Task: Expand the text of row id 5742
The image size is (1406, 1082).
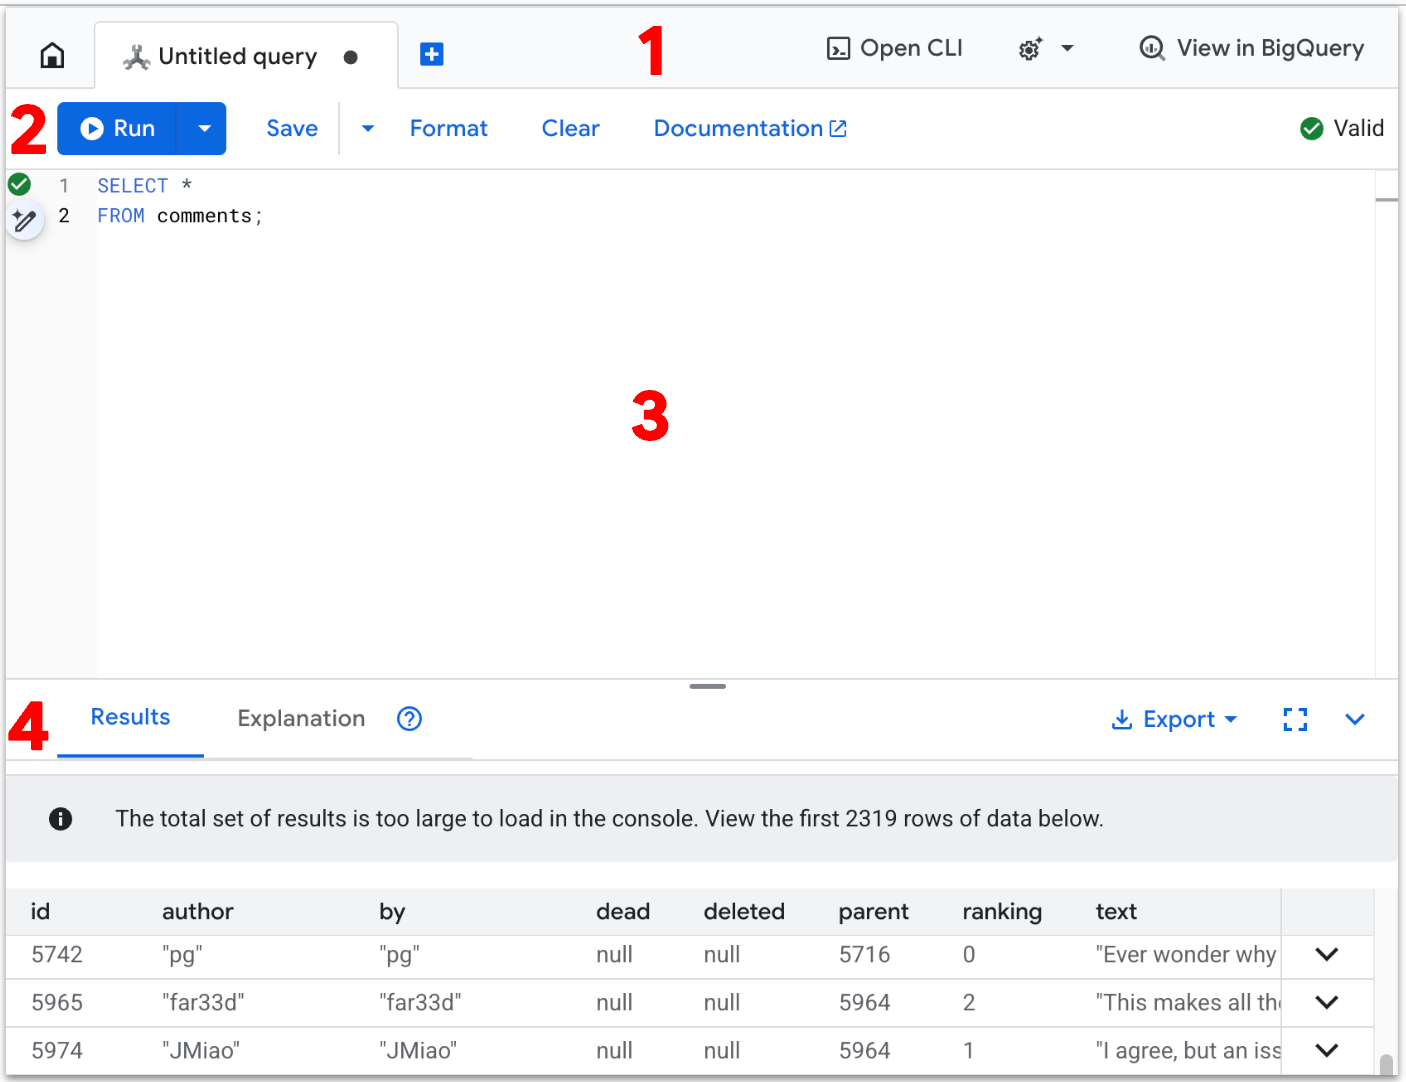Action: [1327, 955]
